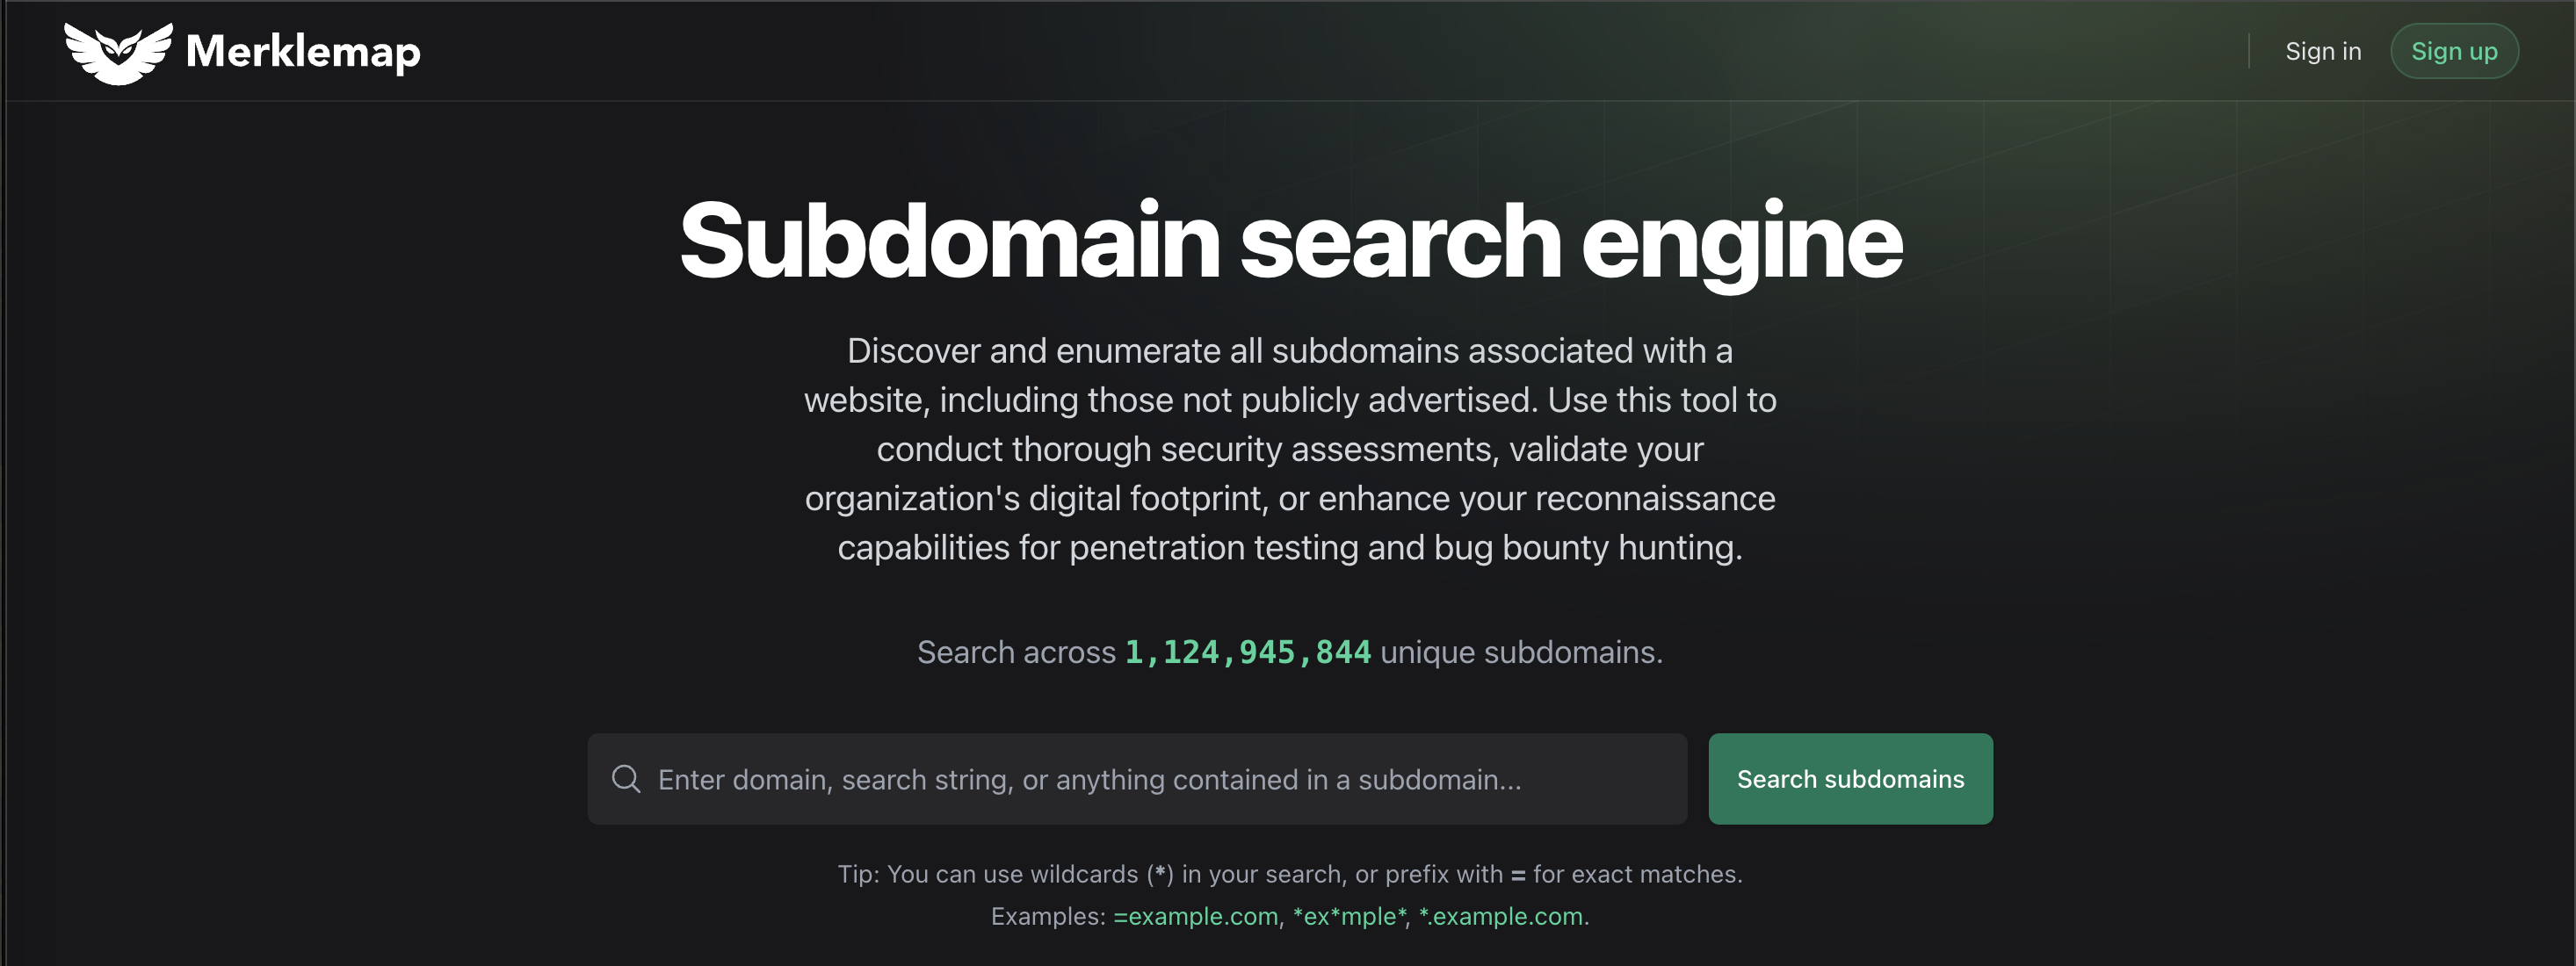Screen dimensions: 2576x966
Task: Open the Sign in page
Action: click(x=2323, y=51)
